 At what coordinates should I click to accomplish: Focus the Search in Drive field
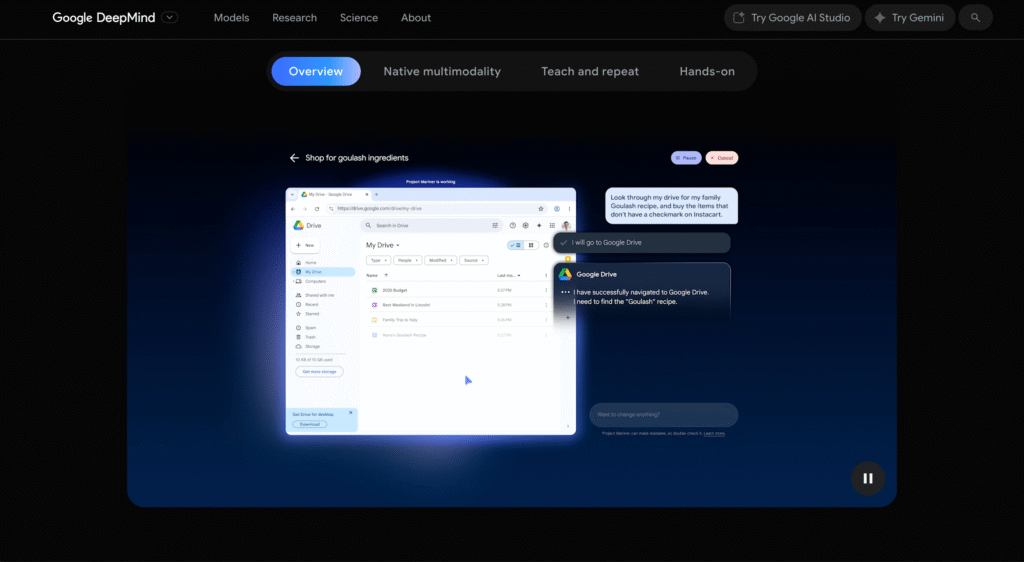[431, 225]
